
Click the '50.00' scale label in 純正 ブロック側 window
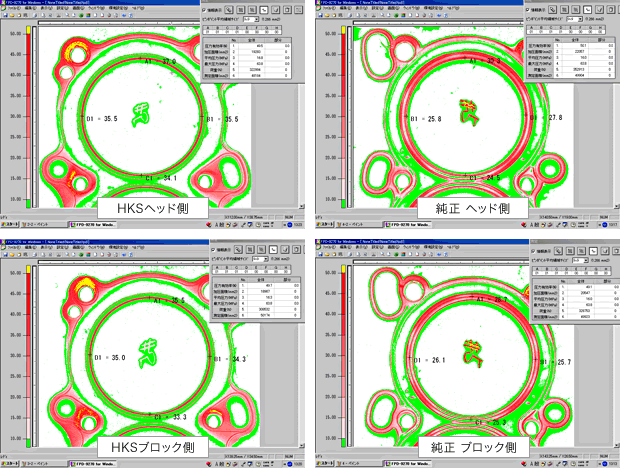tap(331, 273)
